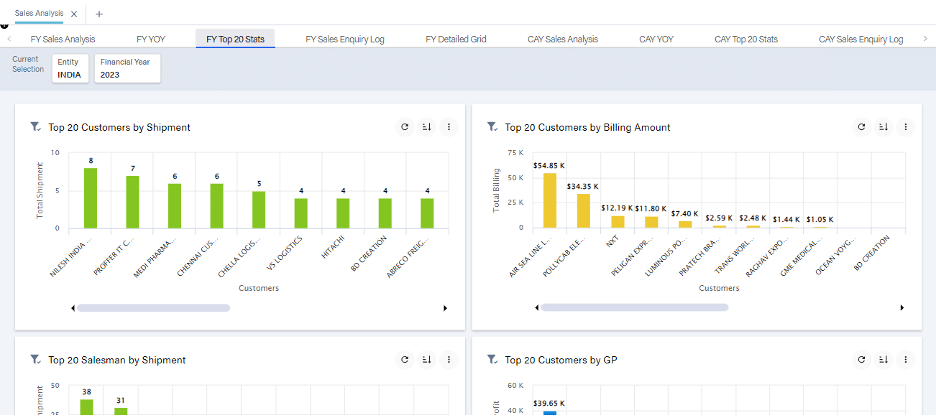Open more options for Customers by Billing Amount
The width and height of the screenshot is (936, 418).
906,127
